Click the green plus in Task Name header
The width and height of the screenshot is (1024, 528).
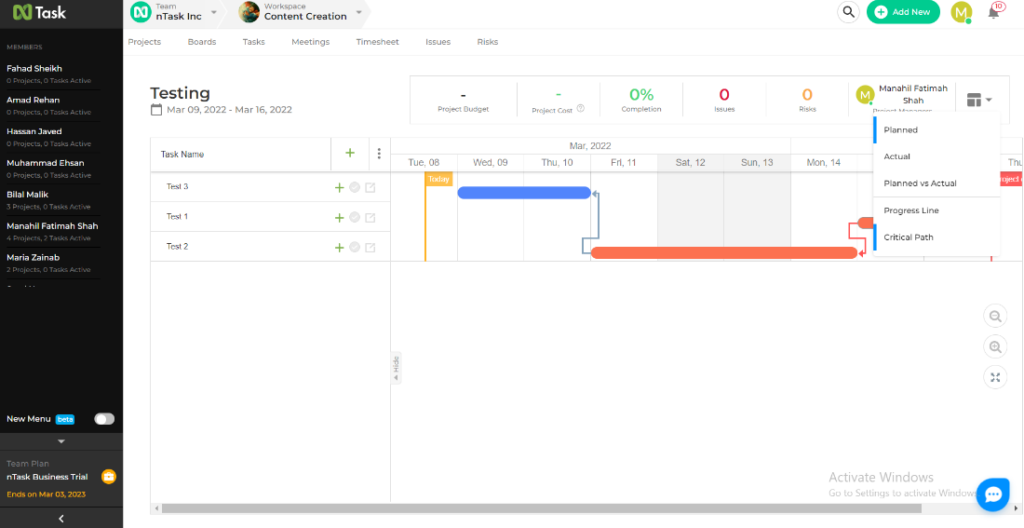(x=350, y=153)
